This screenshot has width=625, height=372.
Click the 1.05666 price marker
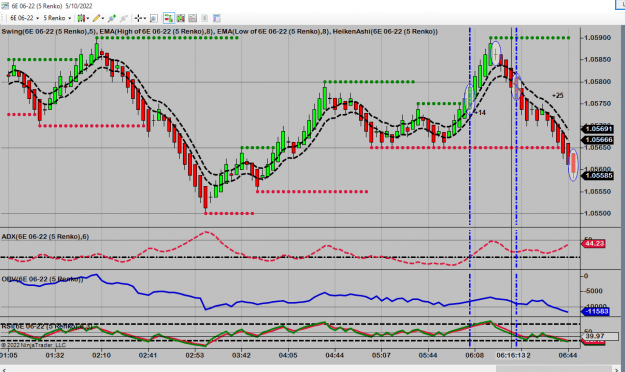click(x=597, y=140)
